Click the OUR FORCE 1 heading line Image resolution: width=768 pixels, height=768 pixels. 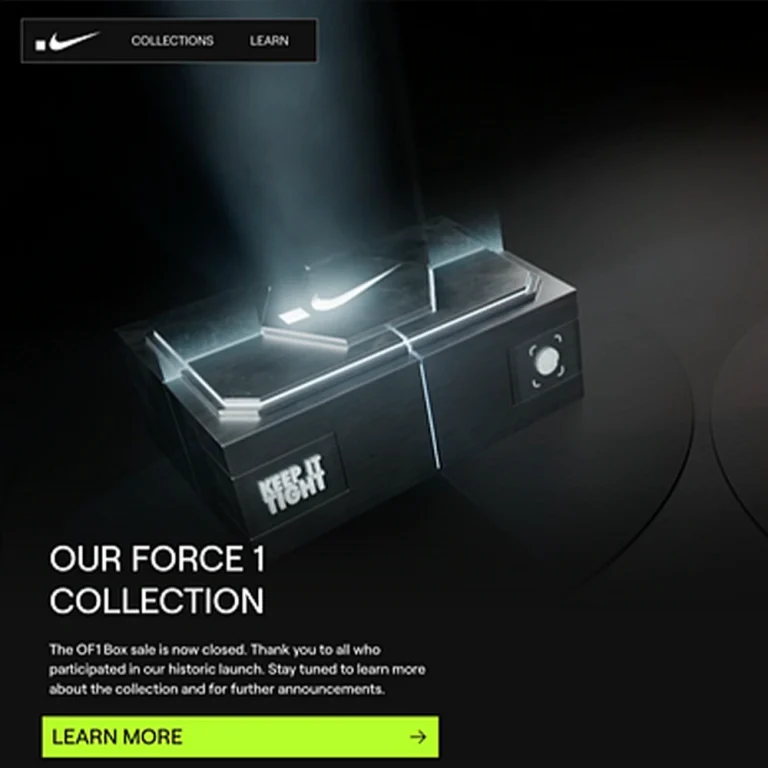point(157,558)
